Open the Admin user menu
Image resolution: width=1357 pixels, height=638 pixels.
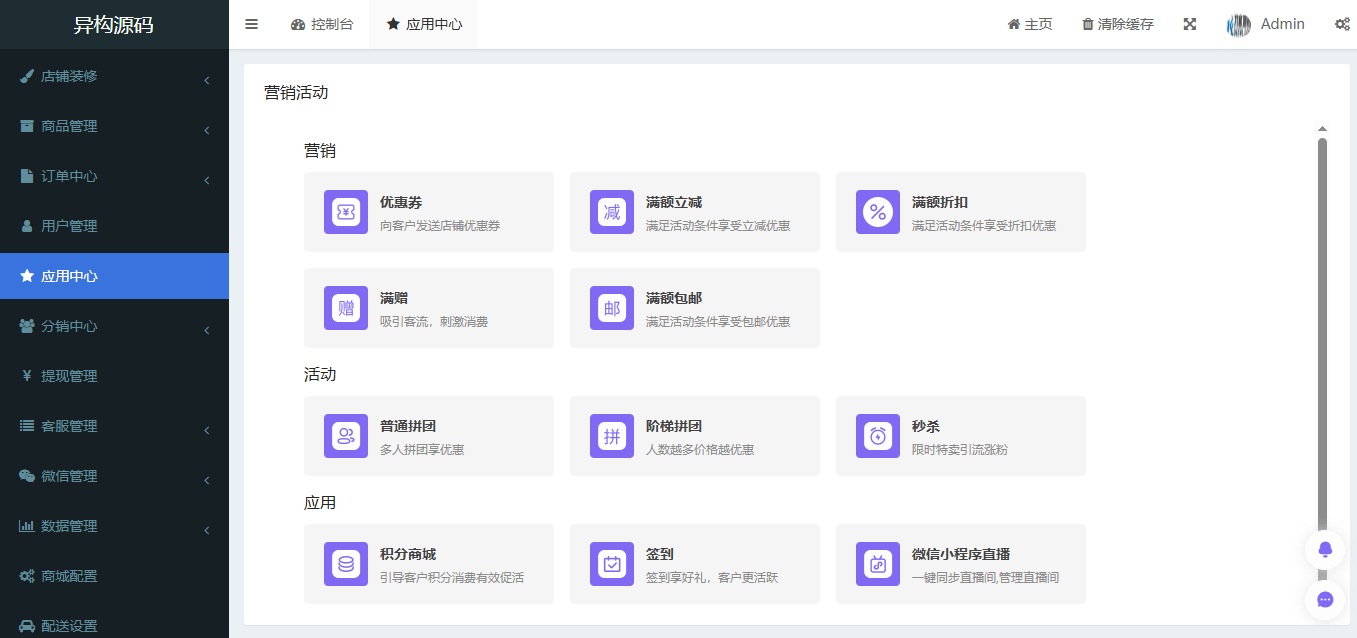[x=1266, y=23]
